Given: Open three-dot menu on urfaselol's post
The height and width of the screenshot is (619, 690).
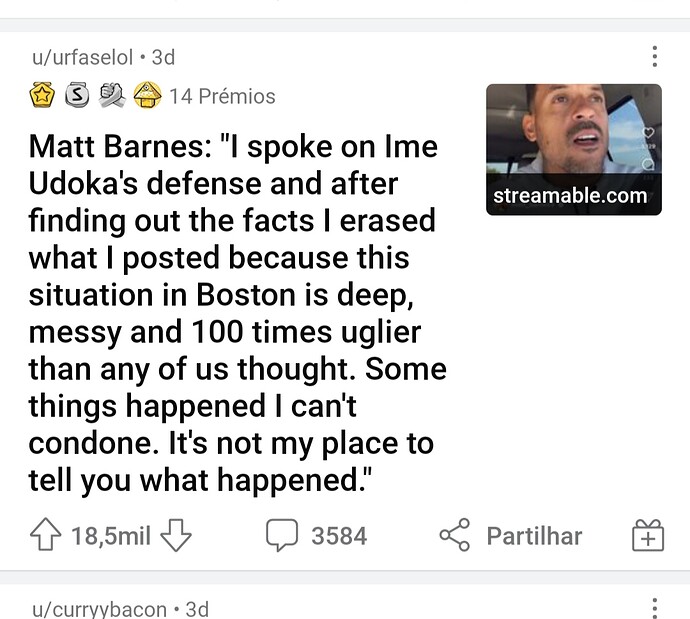Looking at the screenshot, I should pyautogui.click(x=655, y=57).
